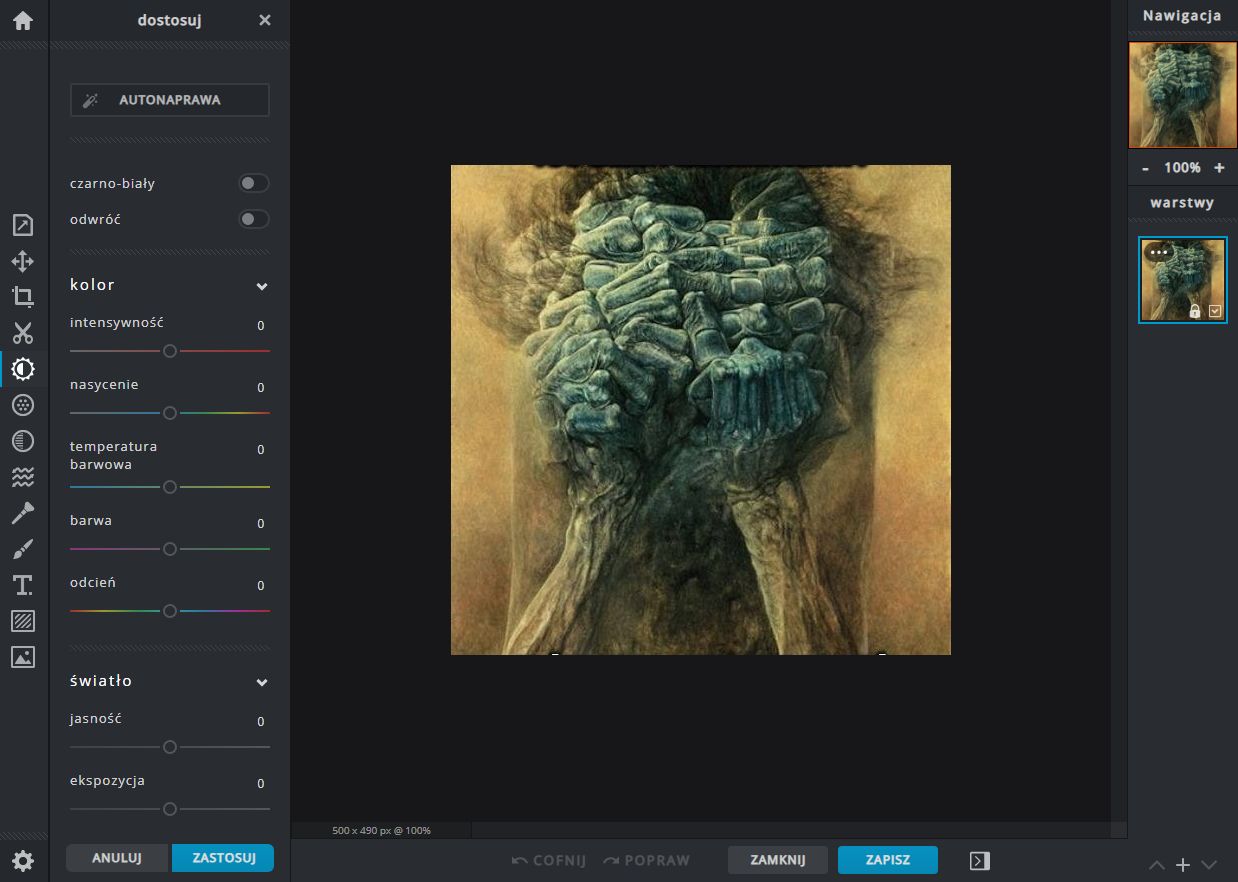
Task: Select the Crop tool
Action: point(23,297)
